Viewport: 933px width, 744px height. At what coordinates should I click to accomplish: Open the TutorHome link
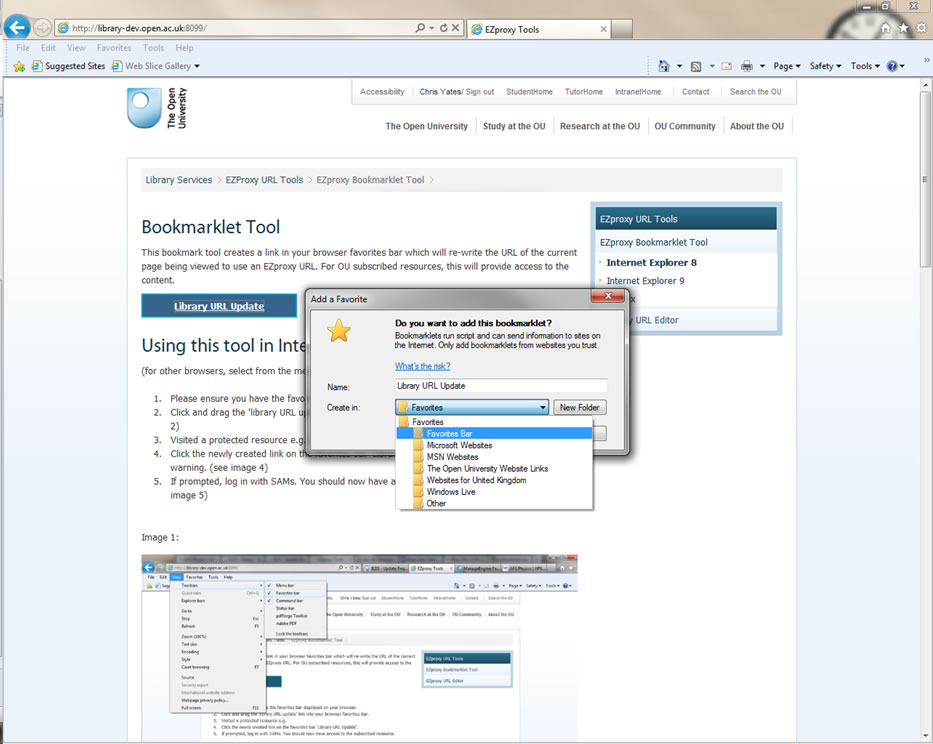[x=584, y=92]
